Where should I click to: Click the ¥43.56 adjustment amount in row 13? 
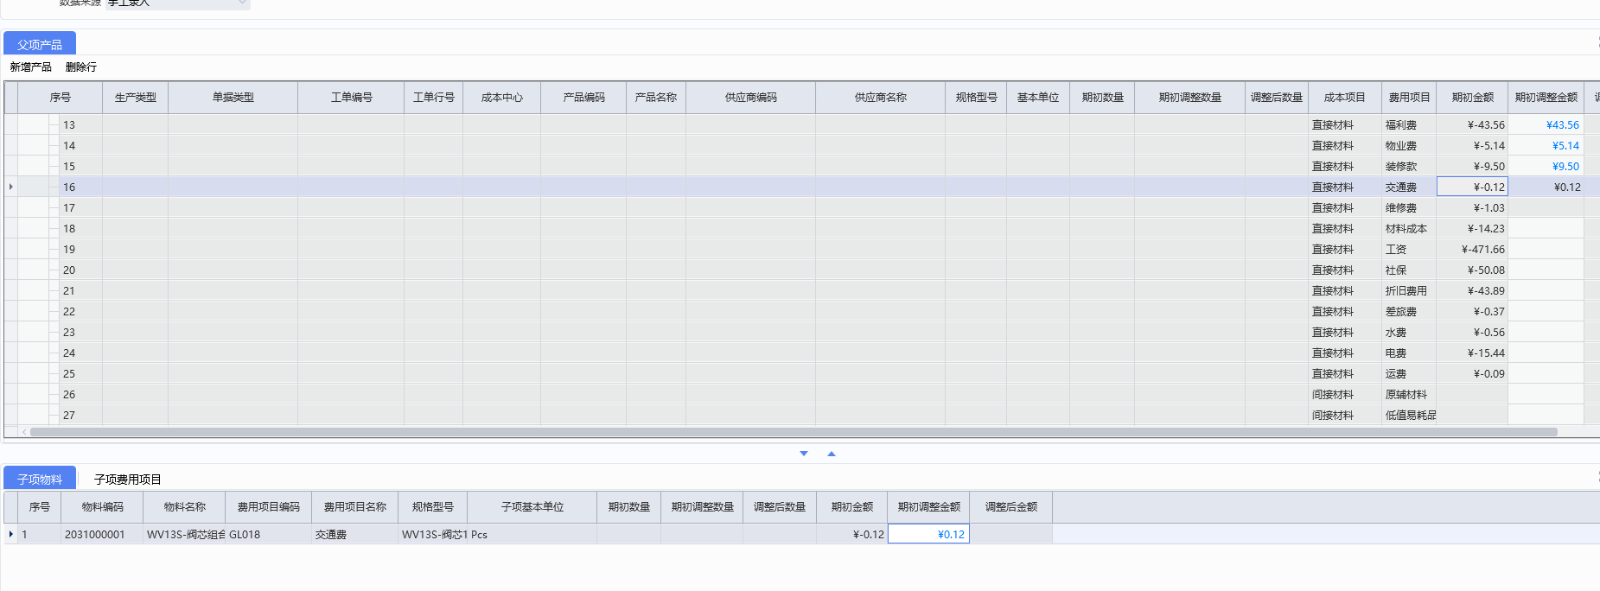click(x=1561, y=125)
